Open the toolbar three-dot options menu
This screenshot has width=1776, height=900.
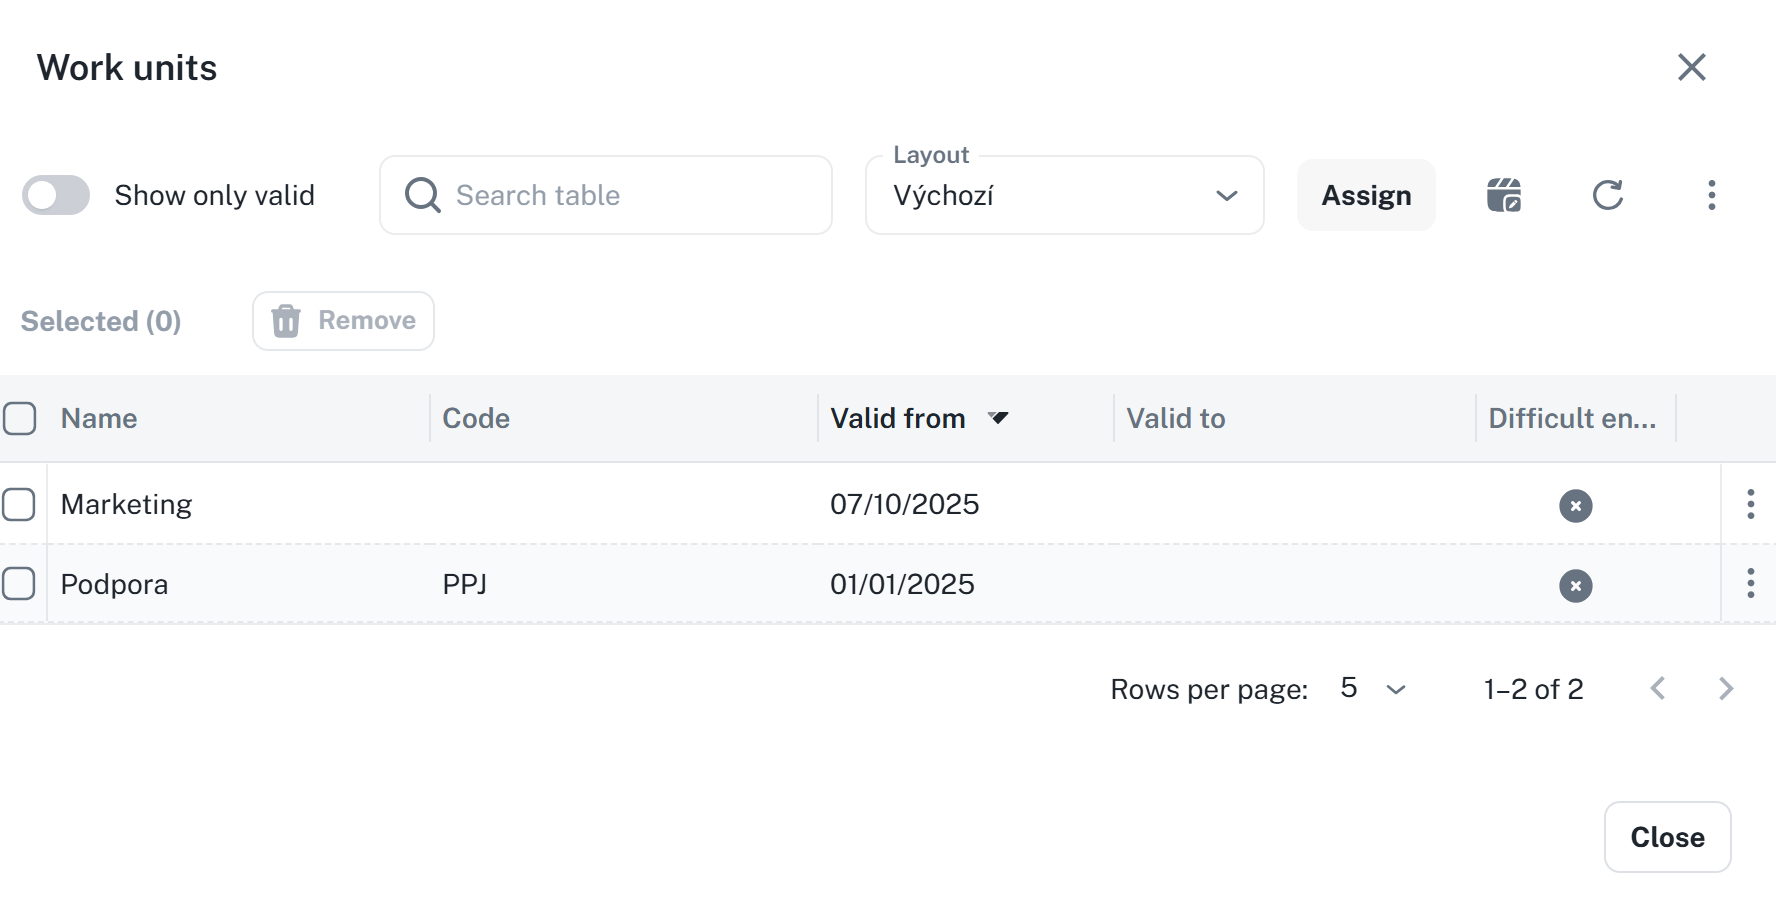[x=1711, y=195]
